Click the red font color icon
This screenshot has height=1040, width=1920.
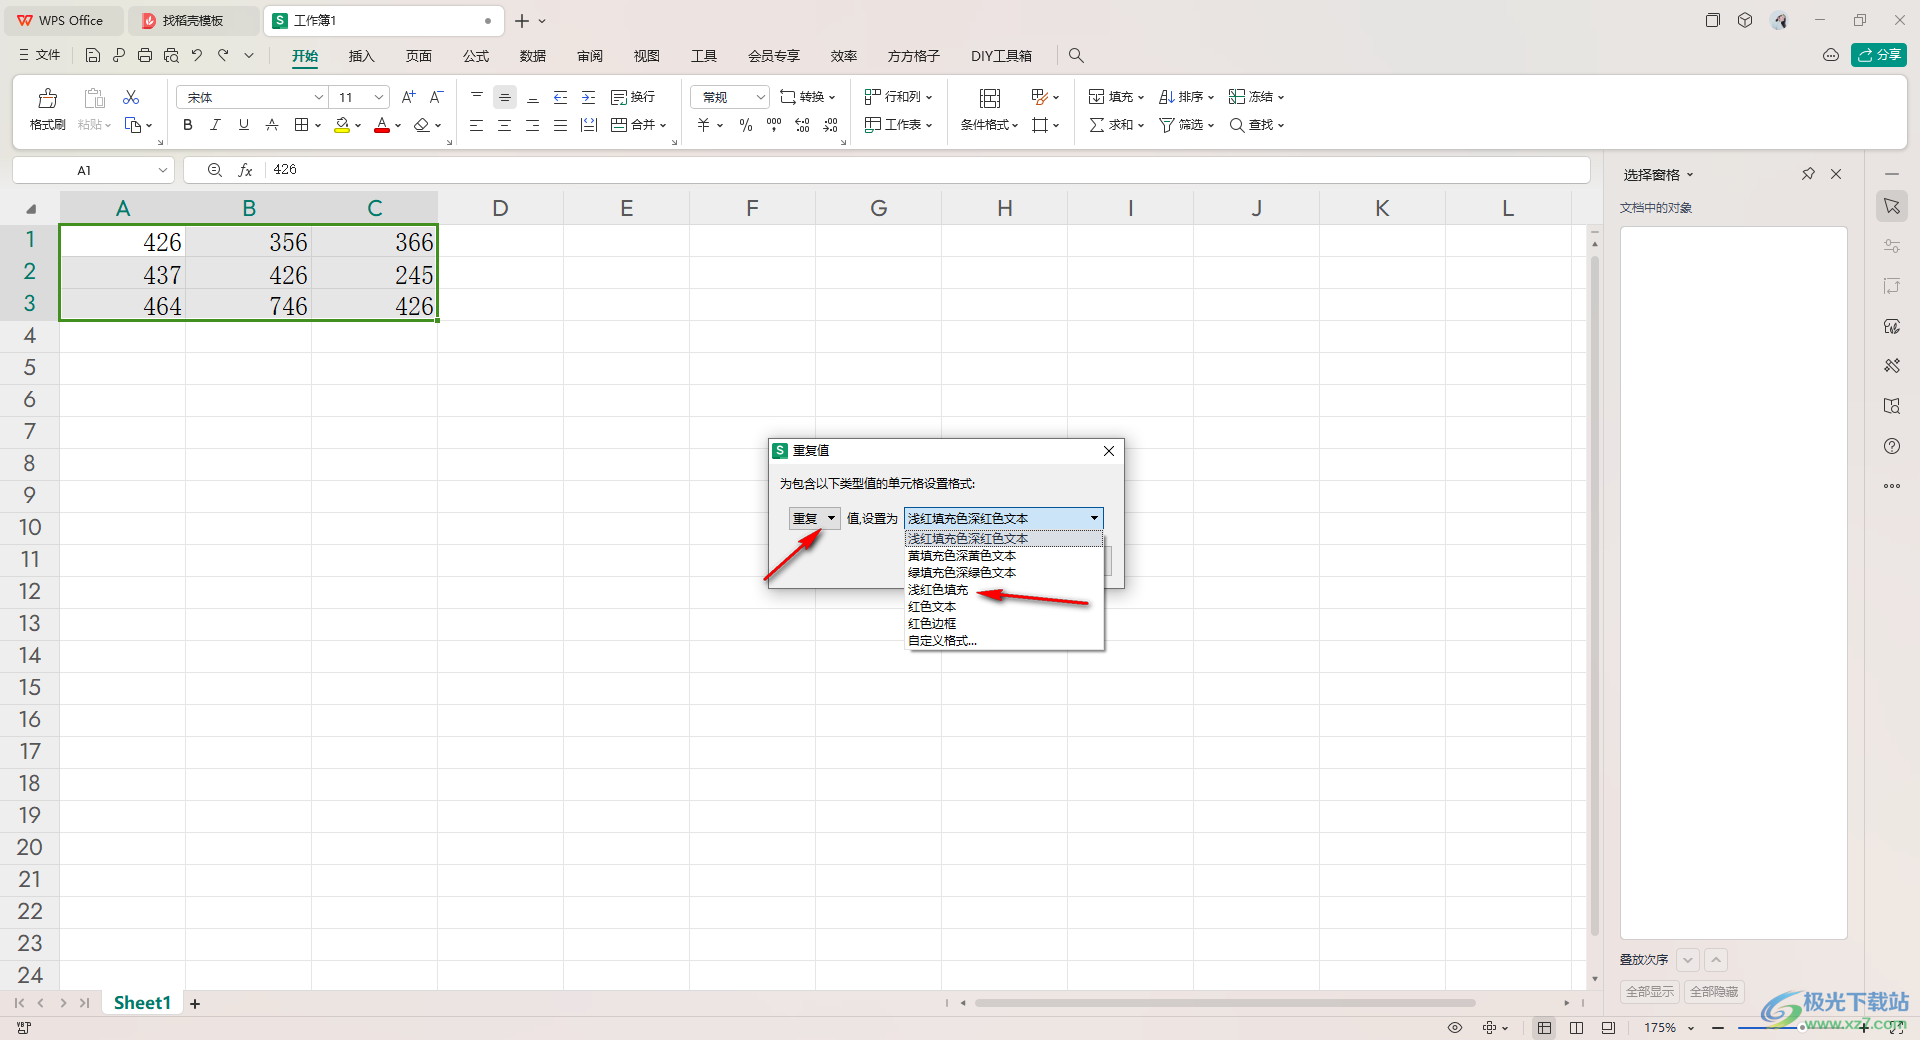coord(382,125)
